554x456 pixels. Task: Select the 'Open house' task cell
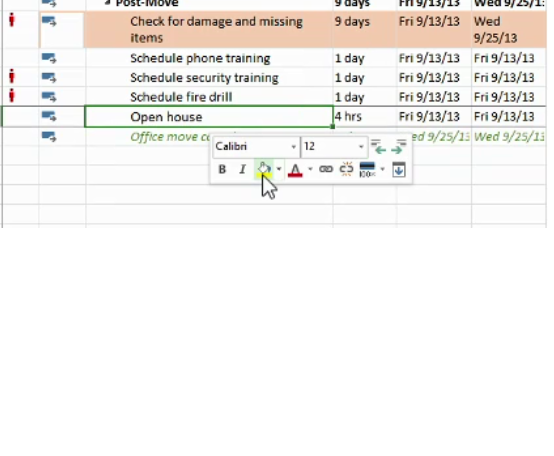209,117
